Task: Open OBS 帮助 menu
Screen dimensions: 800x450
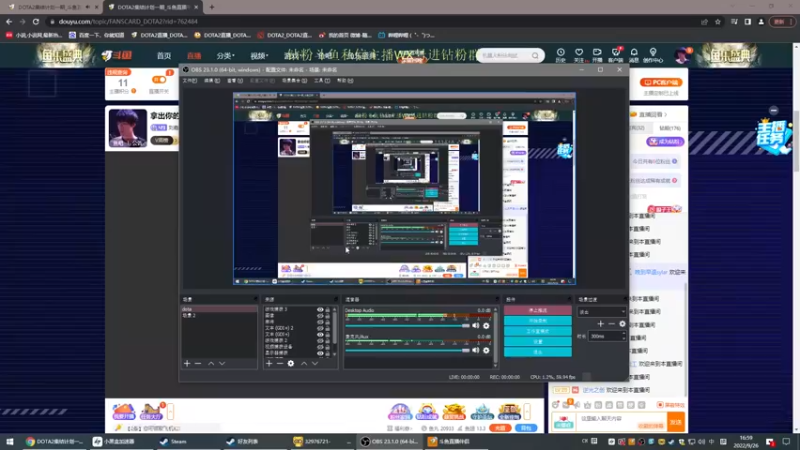Action: click(x=345, y=81)
